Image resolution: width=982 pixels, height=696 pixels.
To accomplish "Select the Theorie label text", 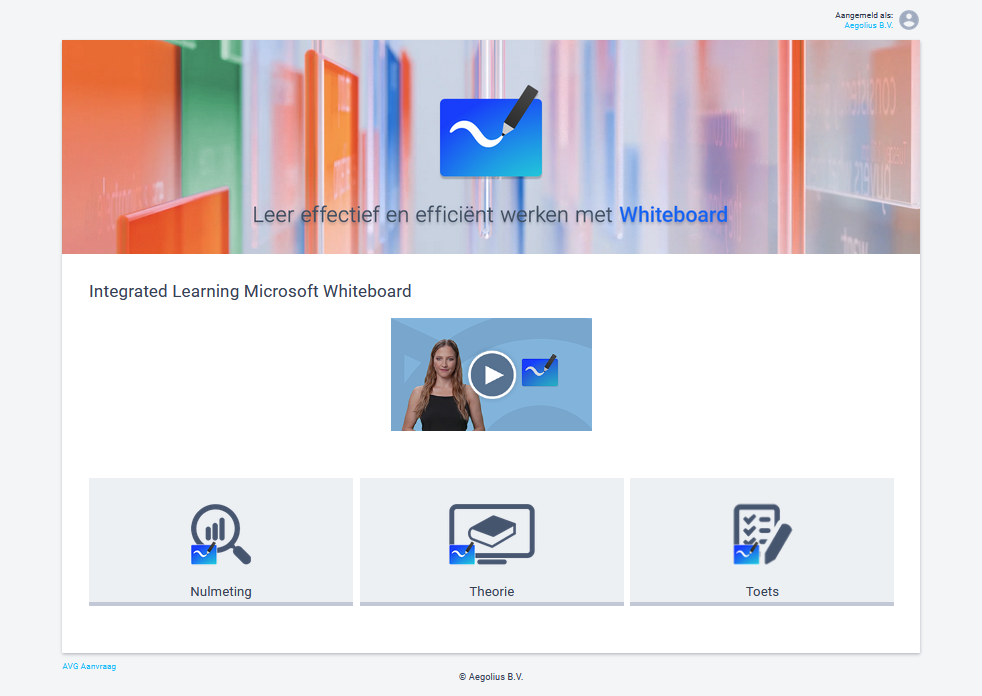I will click(491, 592).
